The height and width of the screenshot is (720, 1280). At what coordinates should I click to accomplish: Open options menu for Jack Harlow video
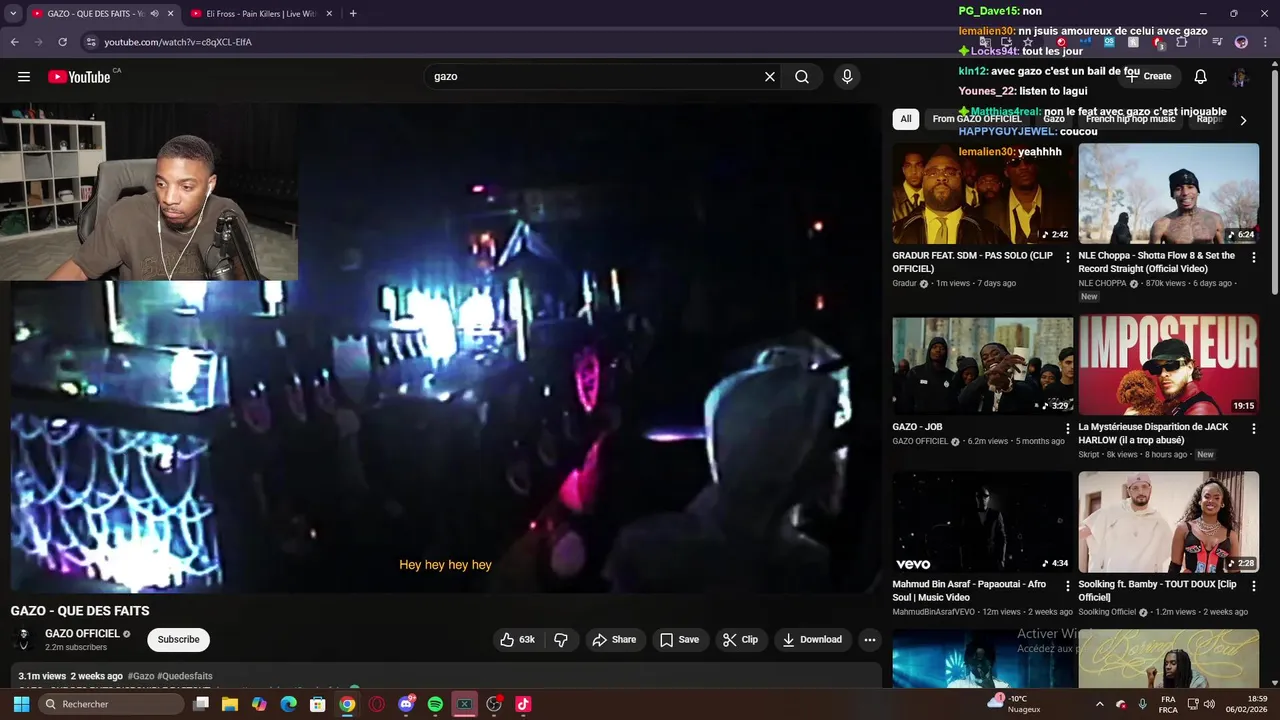click(1253, 428)
